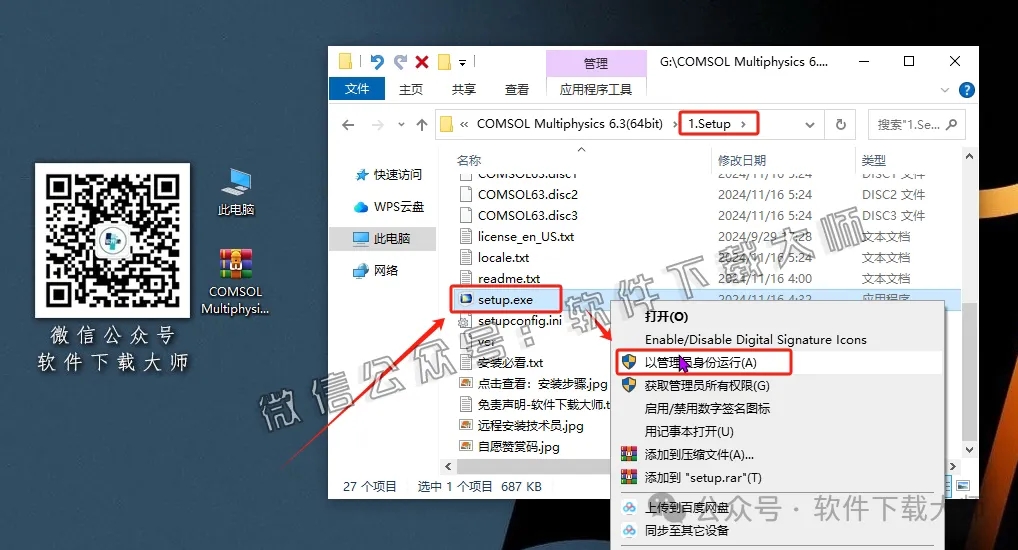The width and height of the screenshot is (1018, 550).
Task: Click the 管理 contextual tab header
Action: pyautogui.click(x=596, y=63)
